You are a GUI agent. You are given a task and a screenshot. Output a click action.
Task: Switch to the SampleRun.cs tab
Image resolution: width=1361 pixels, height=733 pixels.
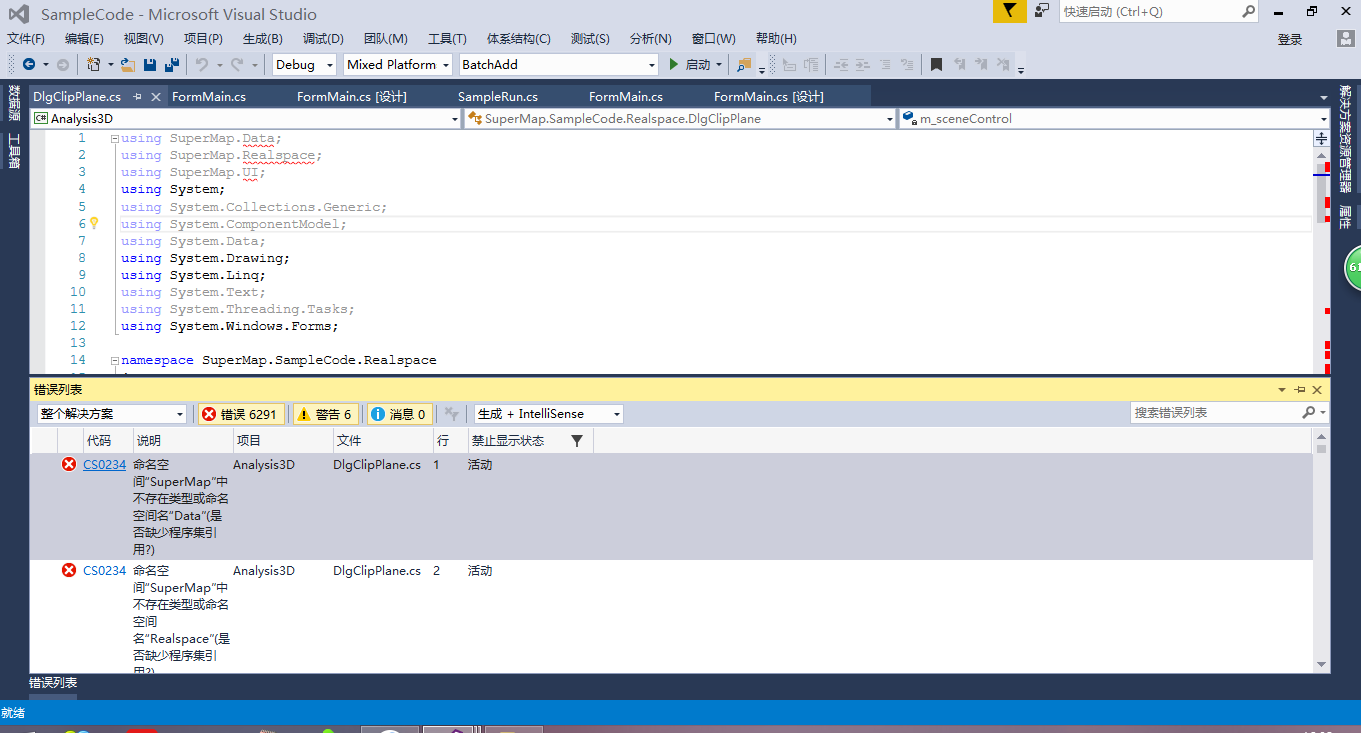(x=497, y=97)
